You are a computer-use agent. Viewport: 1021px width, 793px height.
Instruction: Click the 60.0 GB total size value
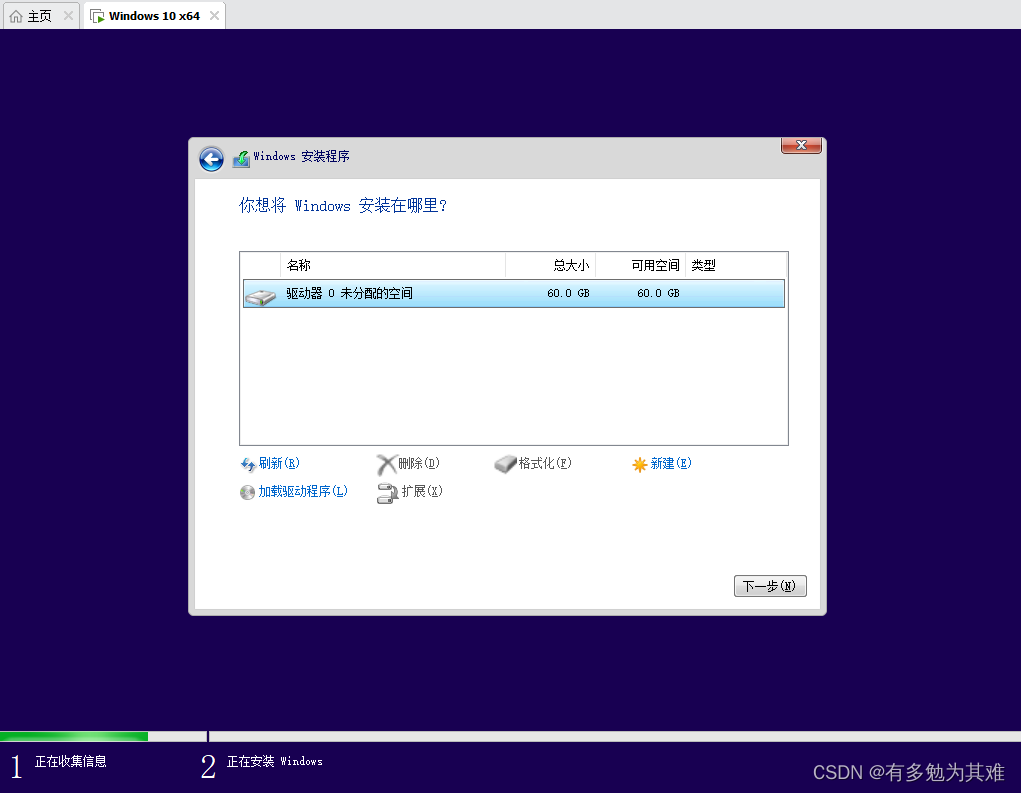pos(568,294)
